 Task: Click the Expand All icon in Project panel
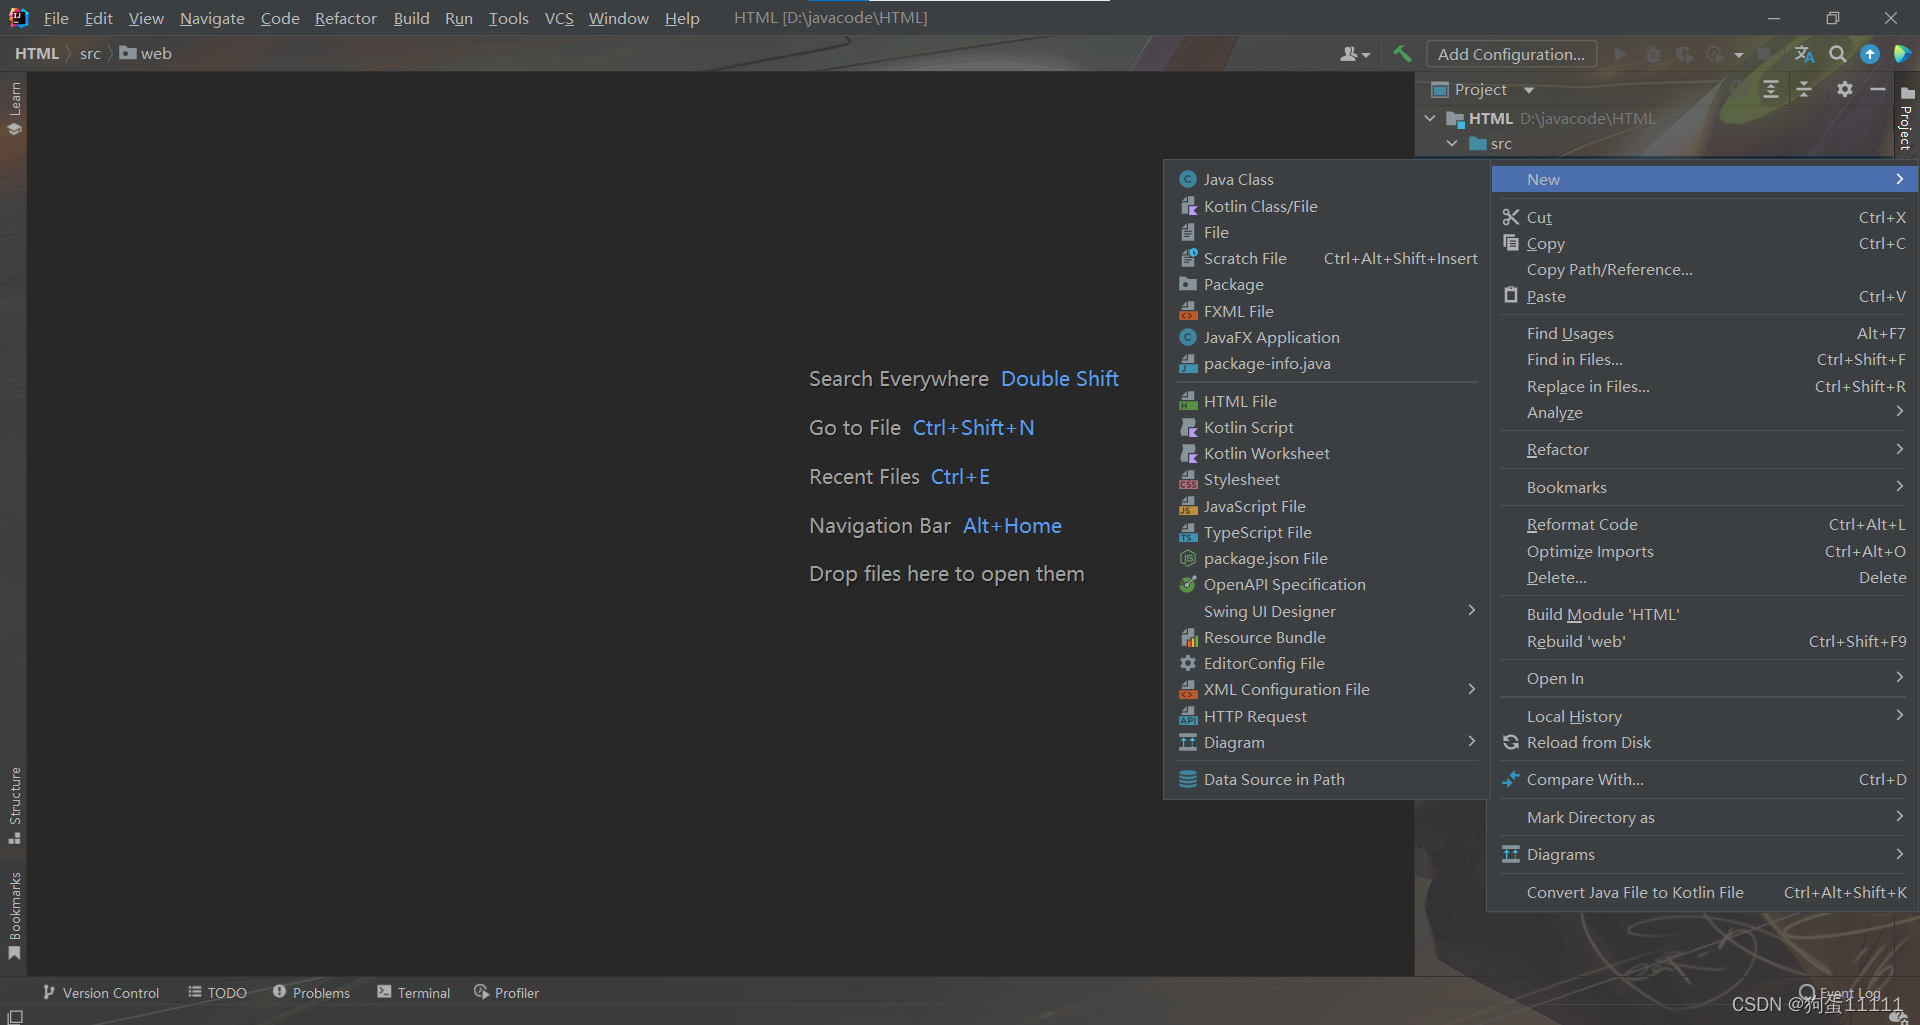pyautogui.click(x=1771, y=90)
